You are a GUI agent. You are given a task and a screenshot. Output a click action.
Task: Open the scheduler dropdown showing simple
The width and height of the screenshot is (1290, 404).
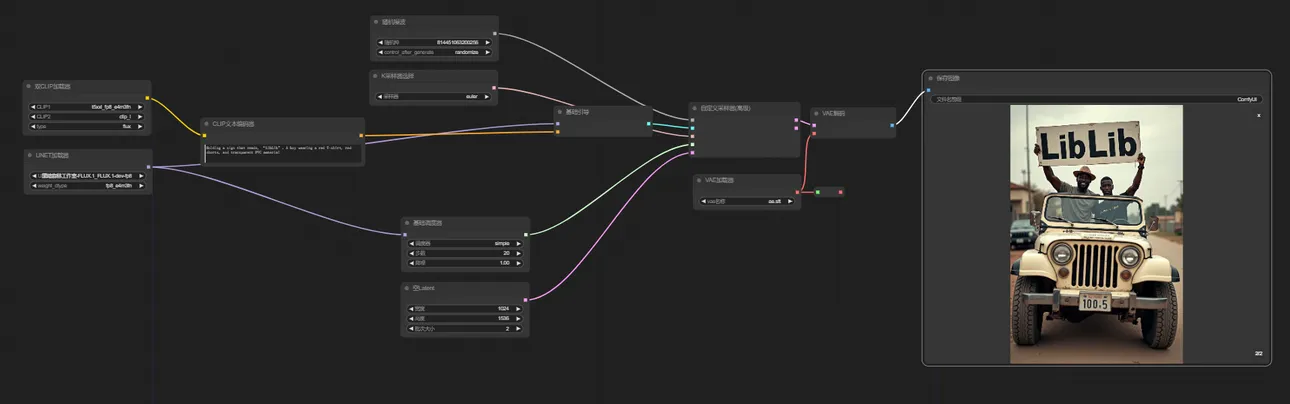click(465, 243)
